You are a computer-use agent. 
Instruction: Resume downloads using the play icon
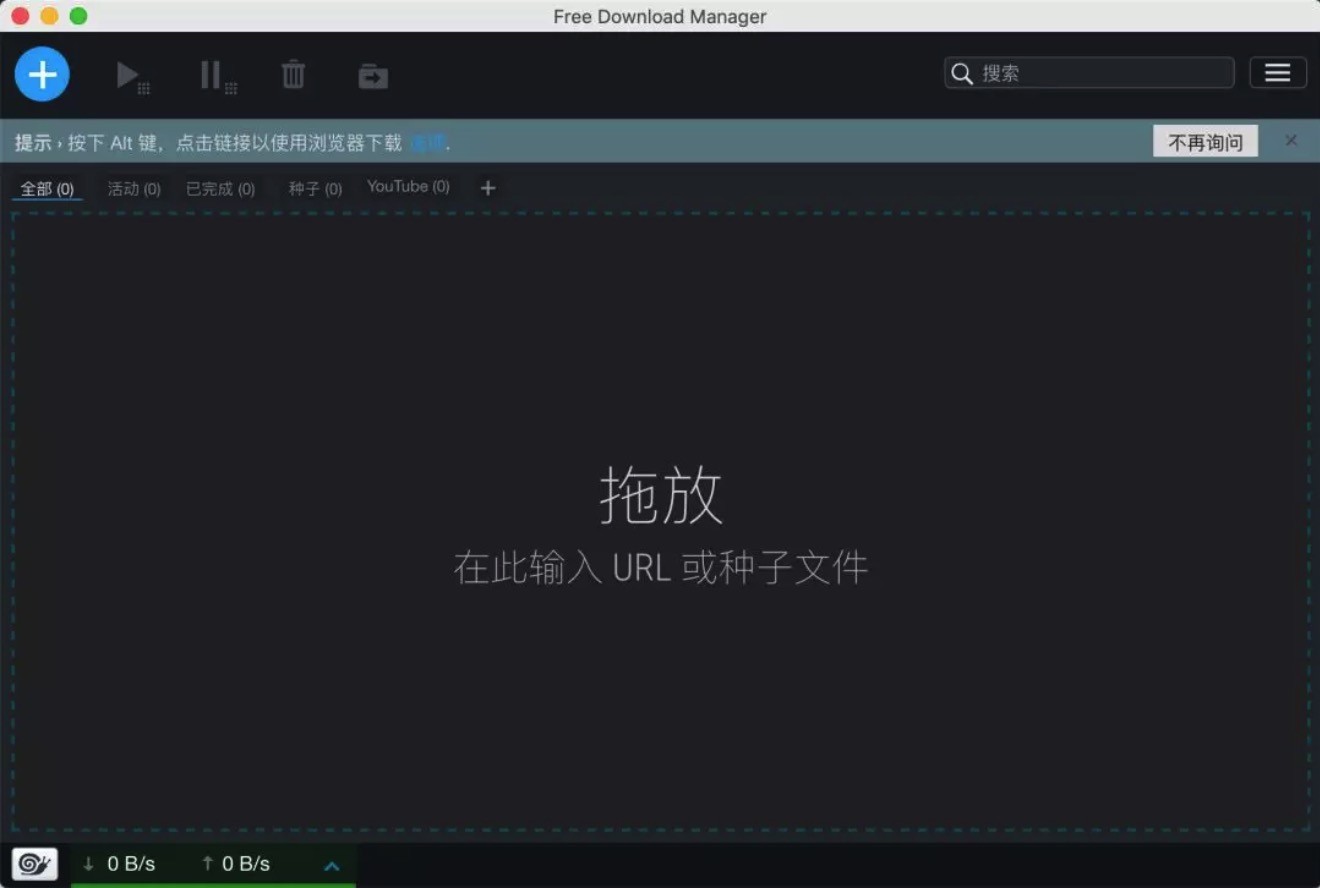(131, 74)
